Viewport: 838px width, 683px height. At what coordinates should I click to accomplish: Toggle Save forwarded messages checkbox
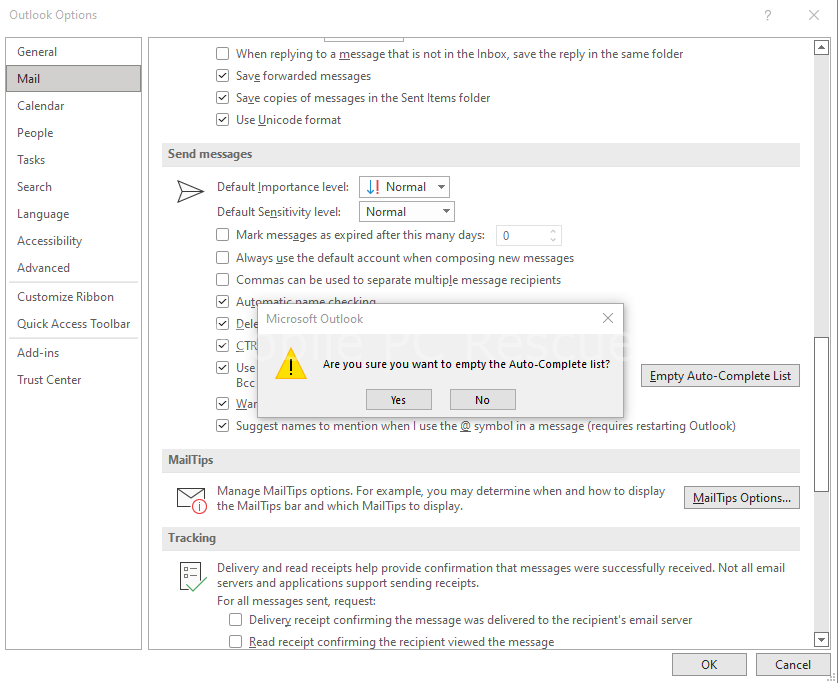(x=223, y=76)
